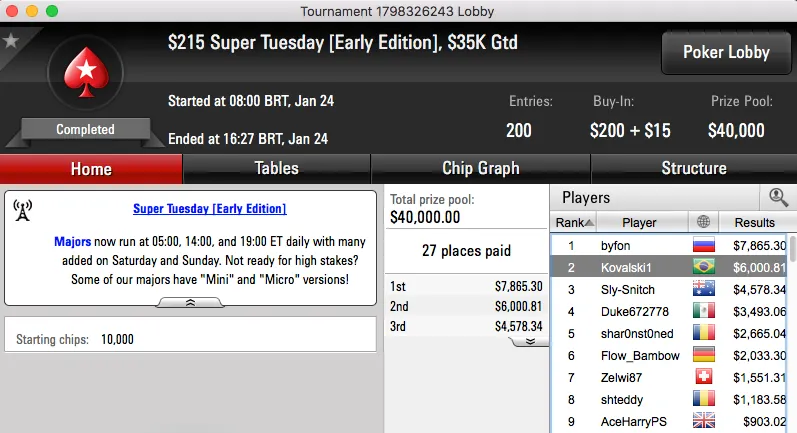
Task: Sort players by the Rank column
Action: (575, 222)
